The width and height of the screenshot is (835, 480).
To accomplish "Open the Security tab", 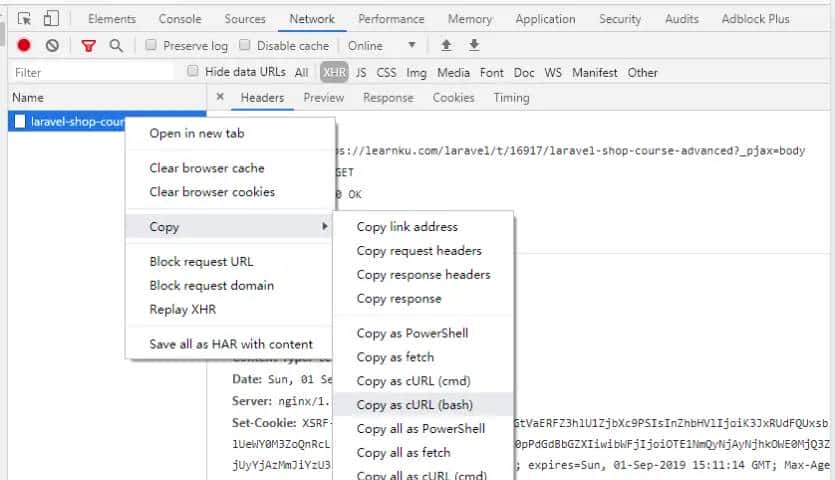I will click(620, 19).
